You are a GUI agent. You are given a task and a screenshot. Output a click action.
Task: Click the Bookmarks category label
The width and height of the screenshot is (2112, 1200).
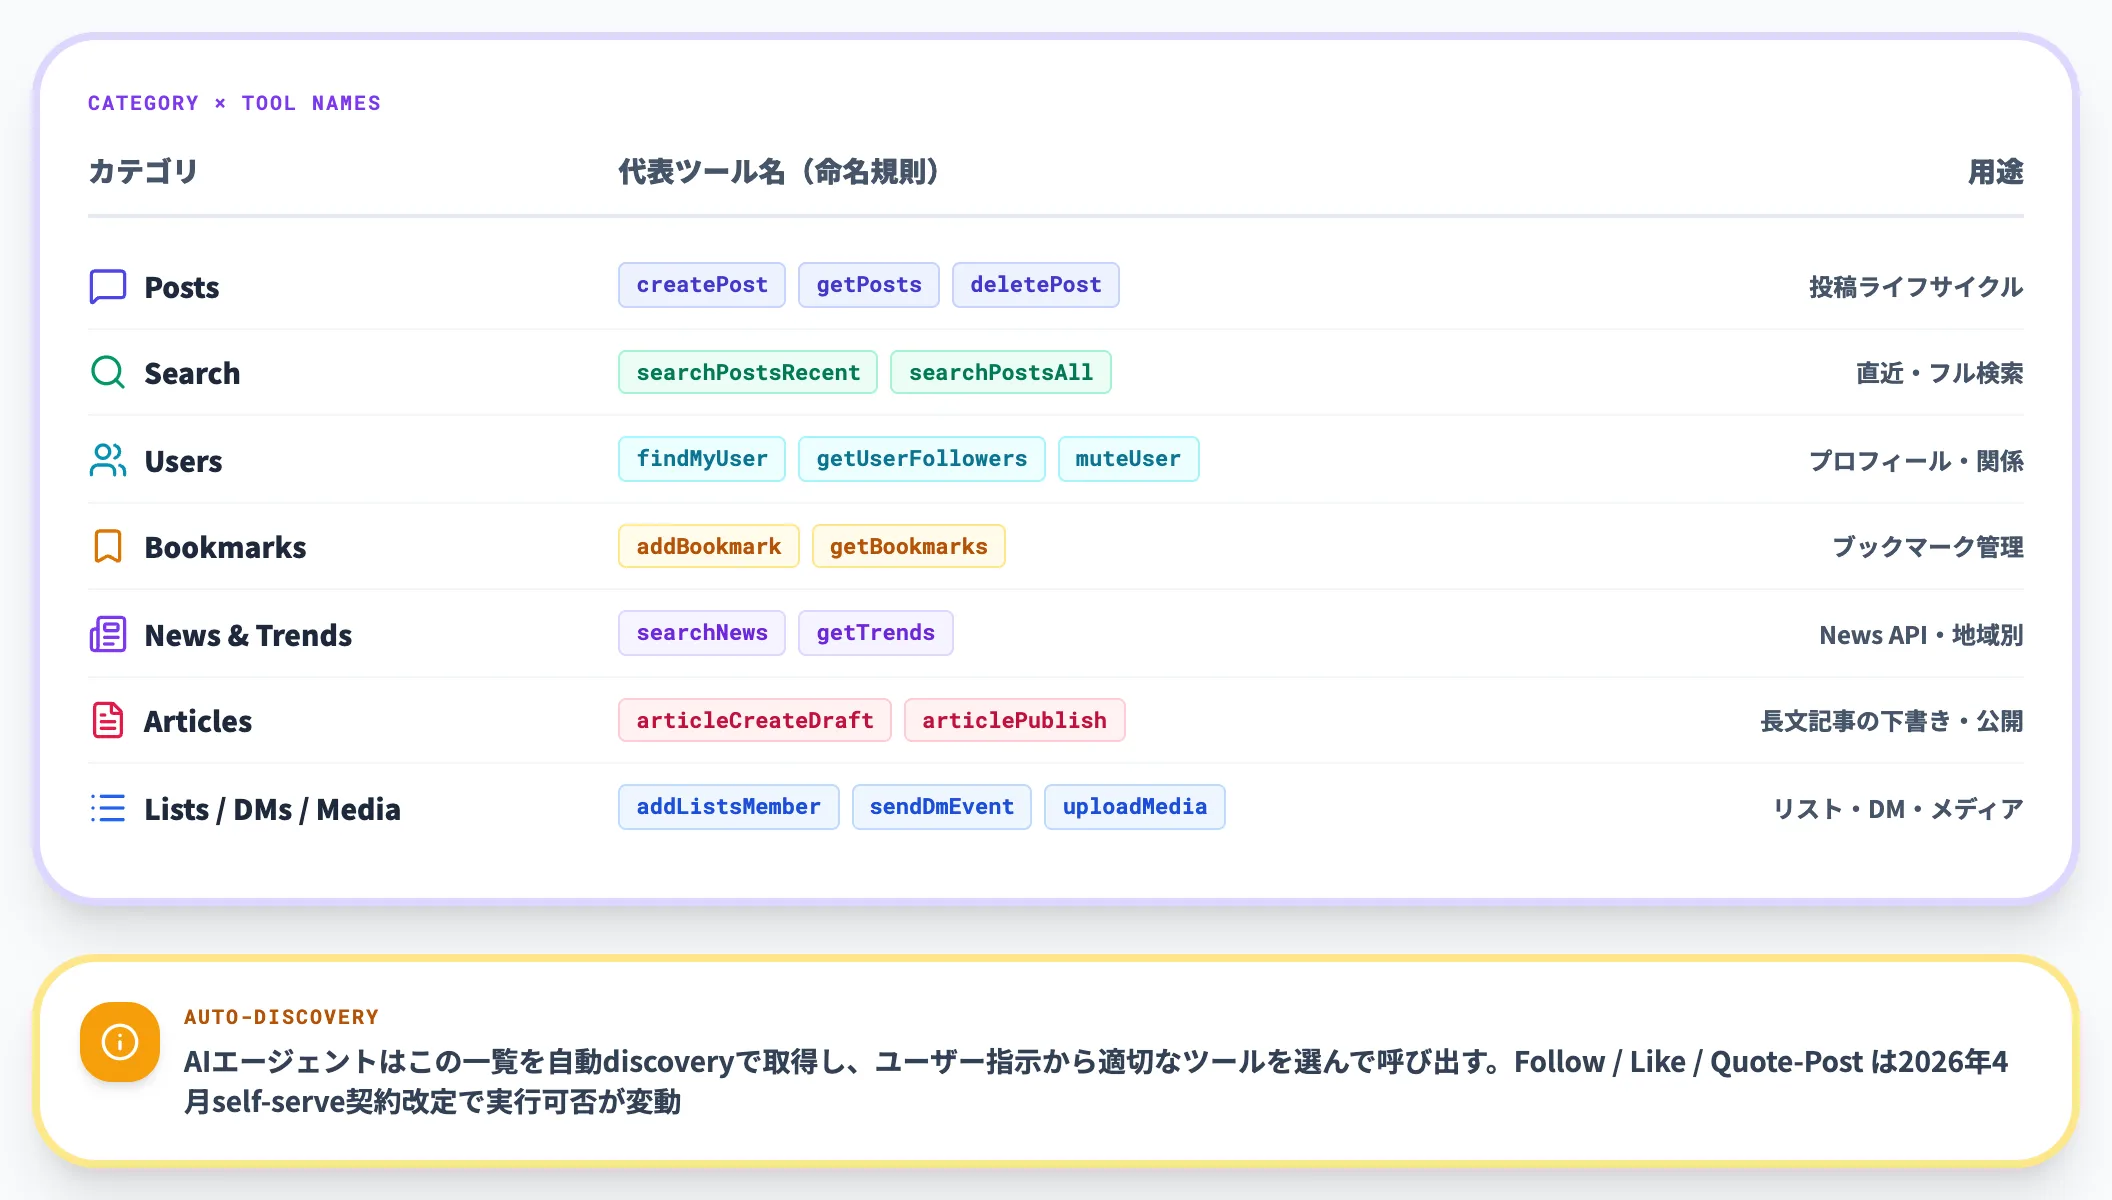pyautogui.click(x=226, y=547)
